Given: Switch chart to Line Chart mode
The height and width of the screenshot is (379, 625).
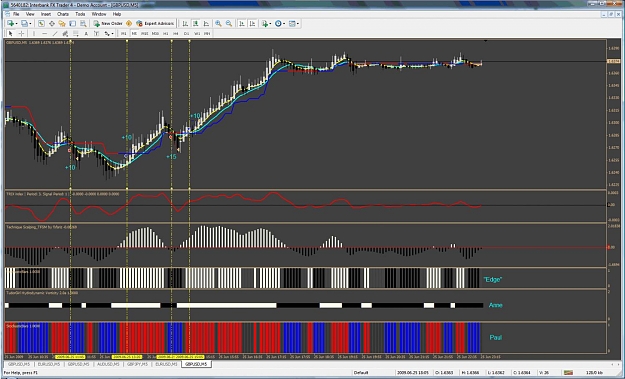Looking at the screenshot, I should (x=206, y=24).
